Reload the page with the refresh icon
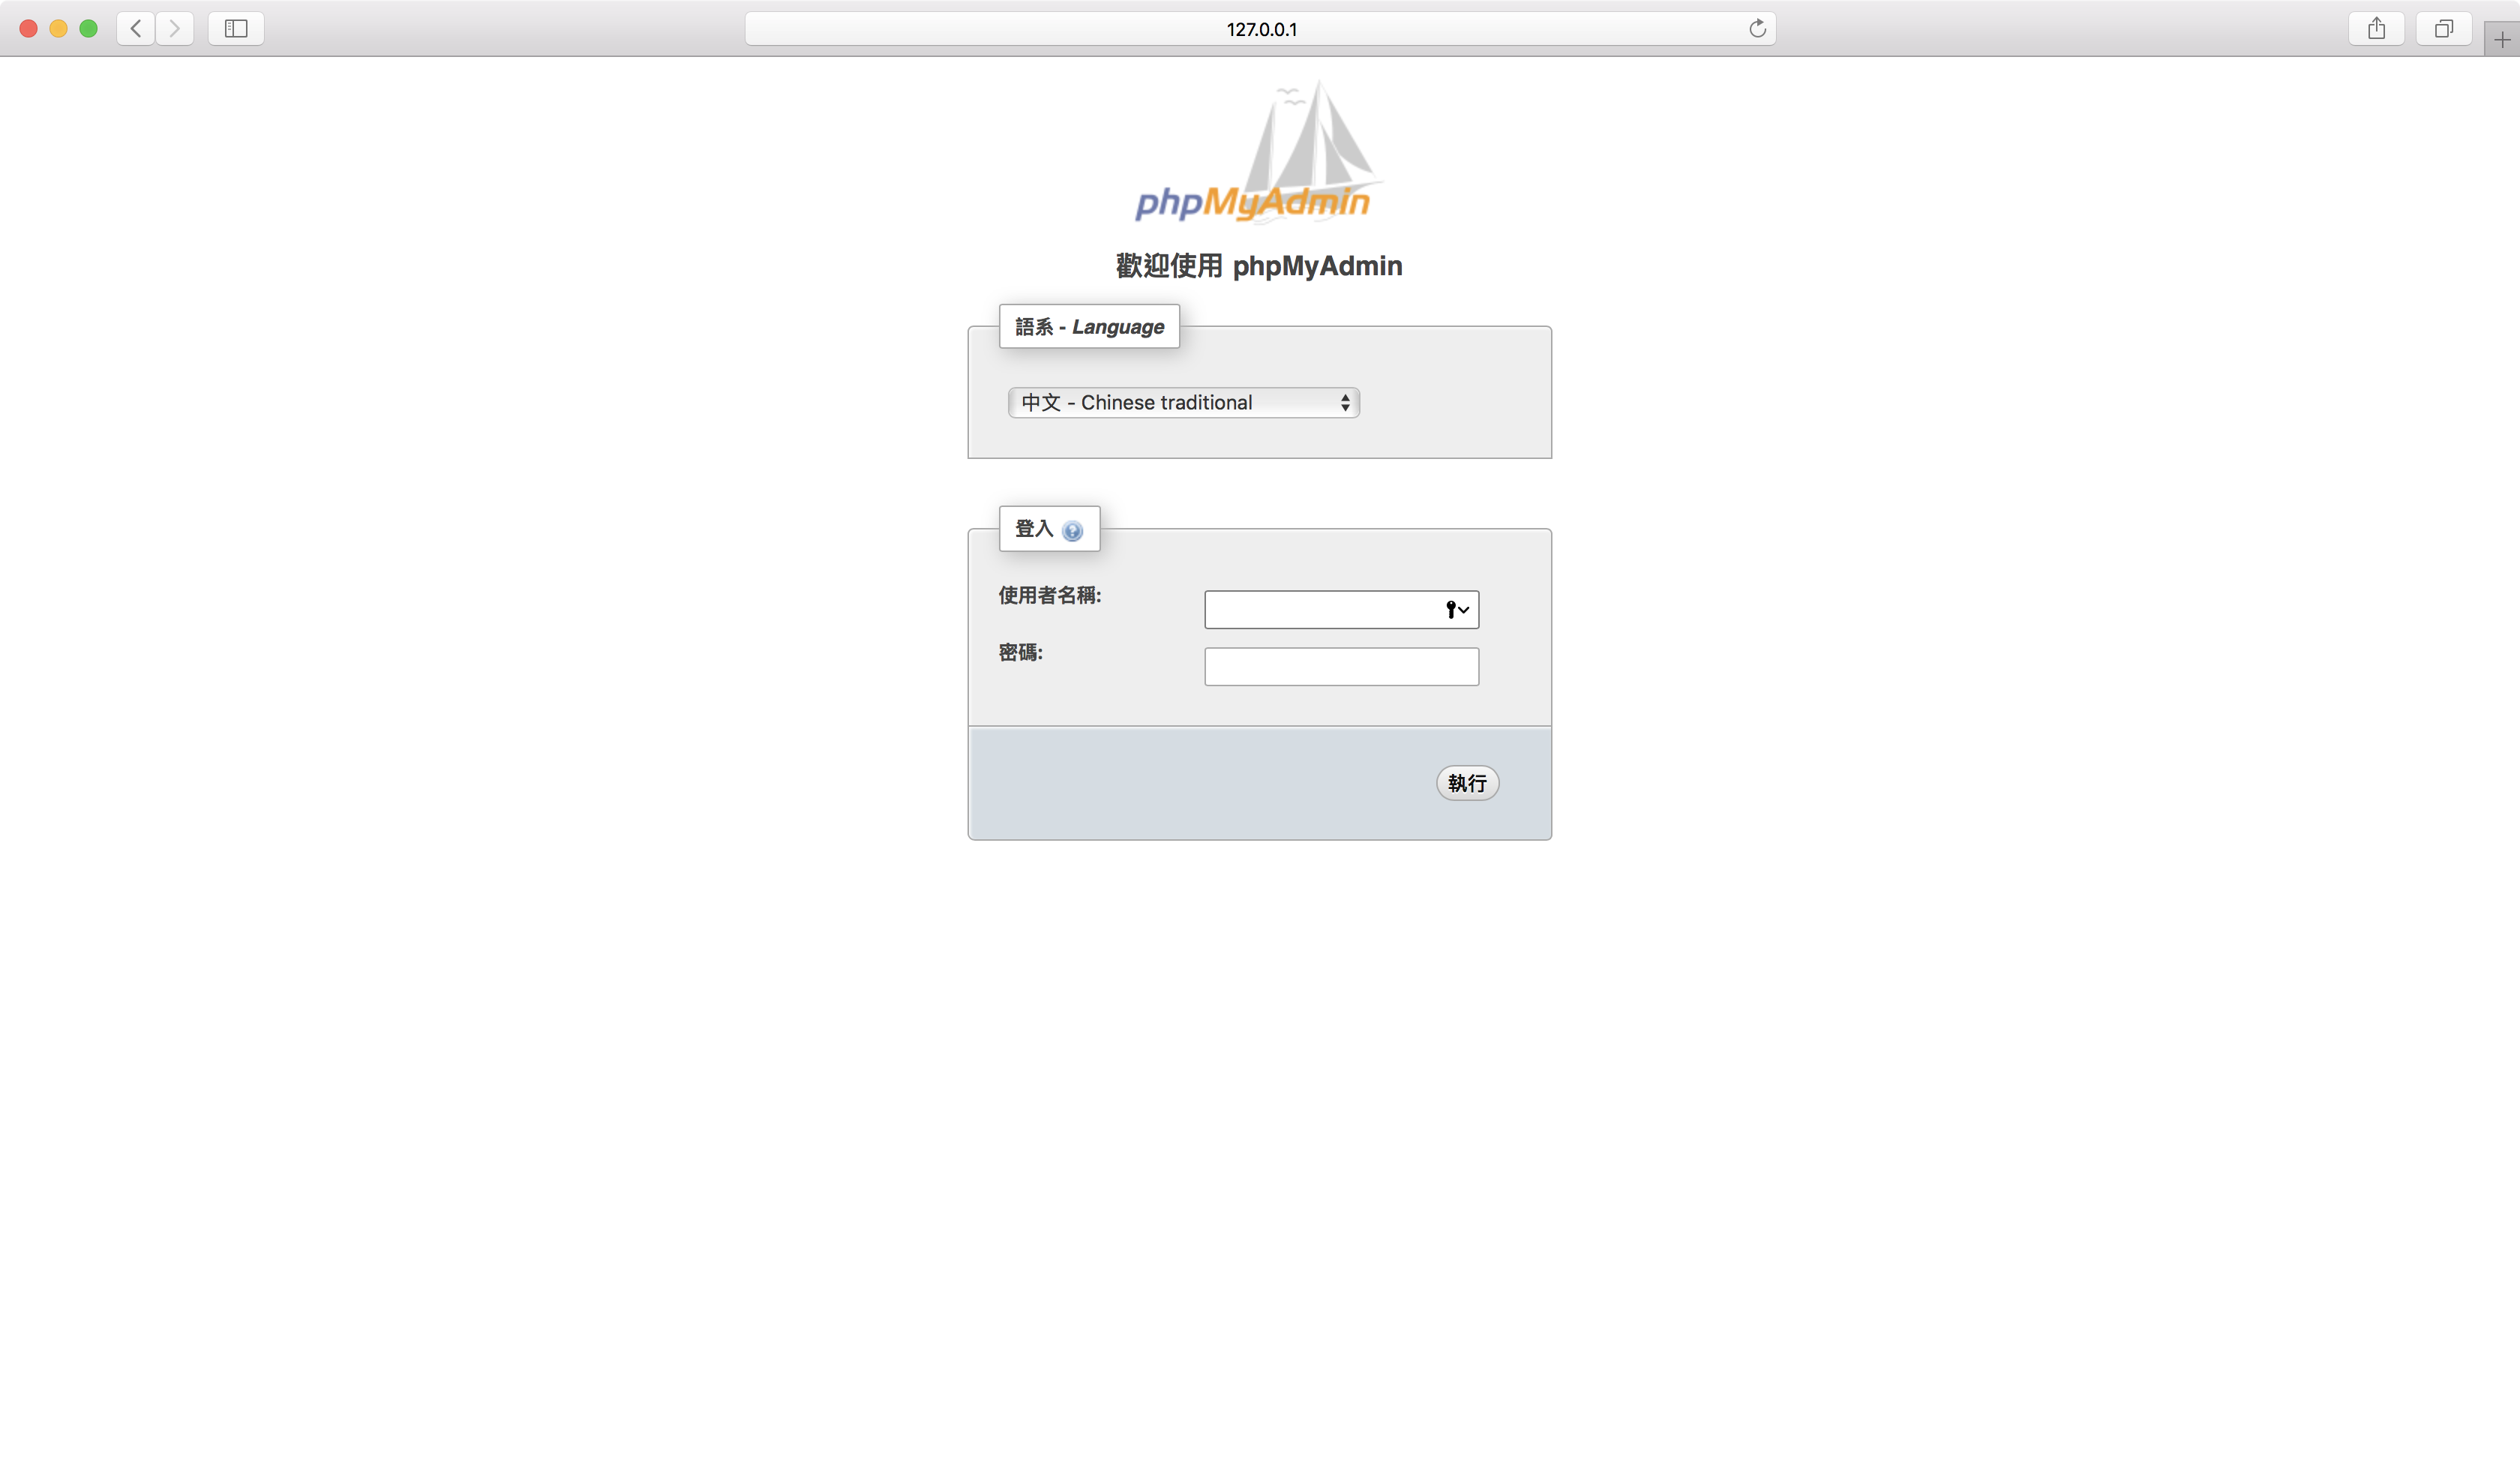 point(1757,28)
